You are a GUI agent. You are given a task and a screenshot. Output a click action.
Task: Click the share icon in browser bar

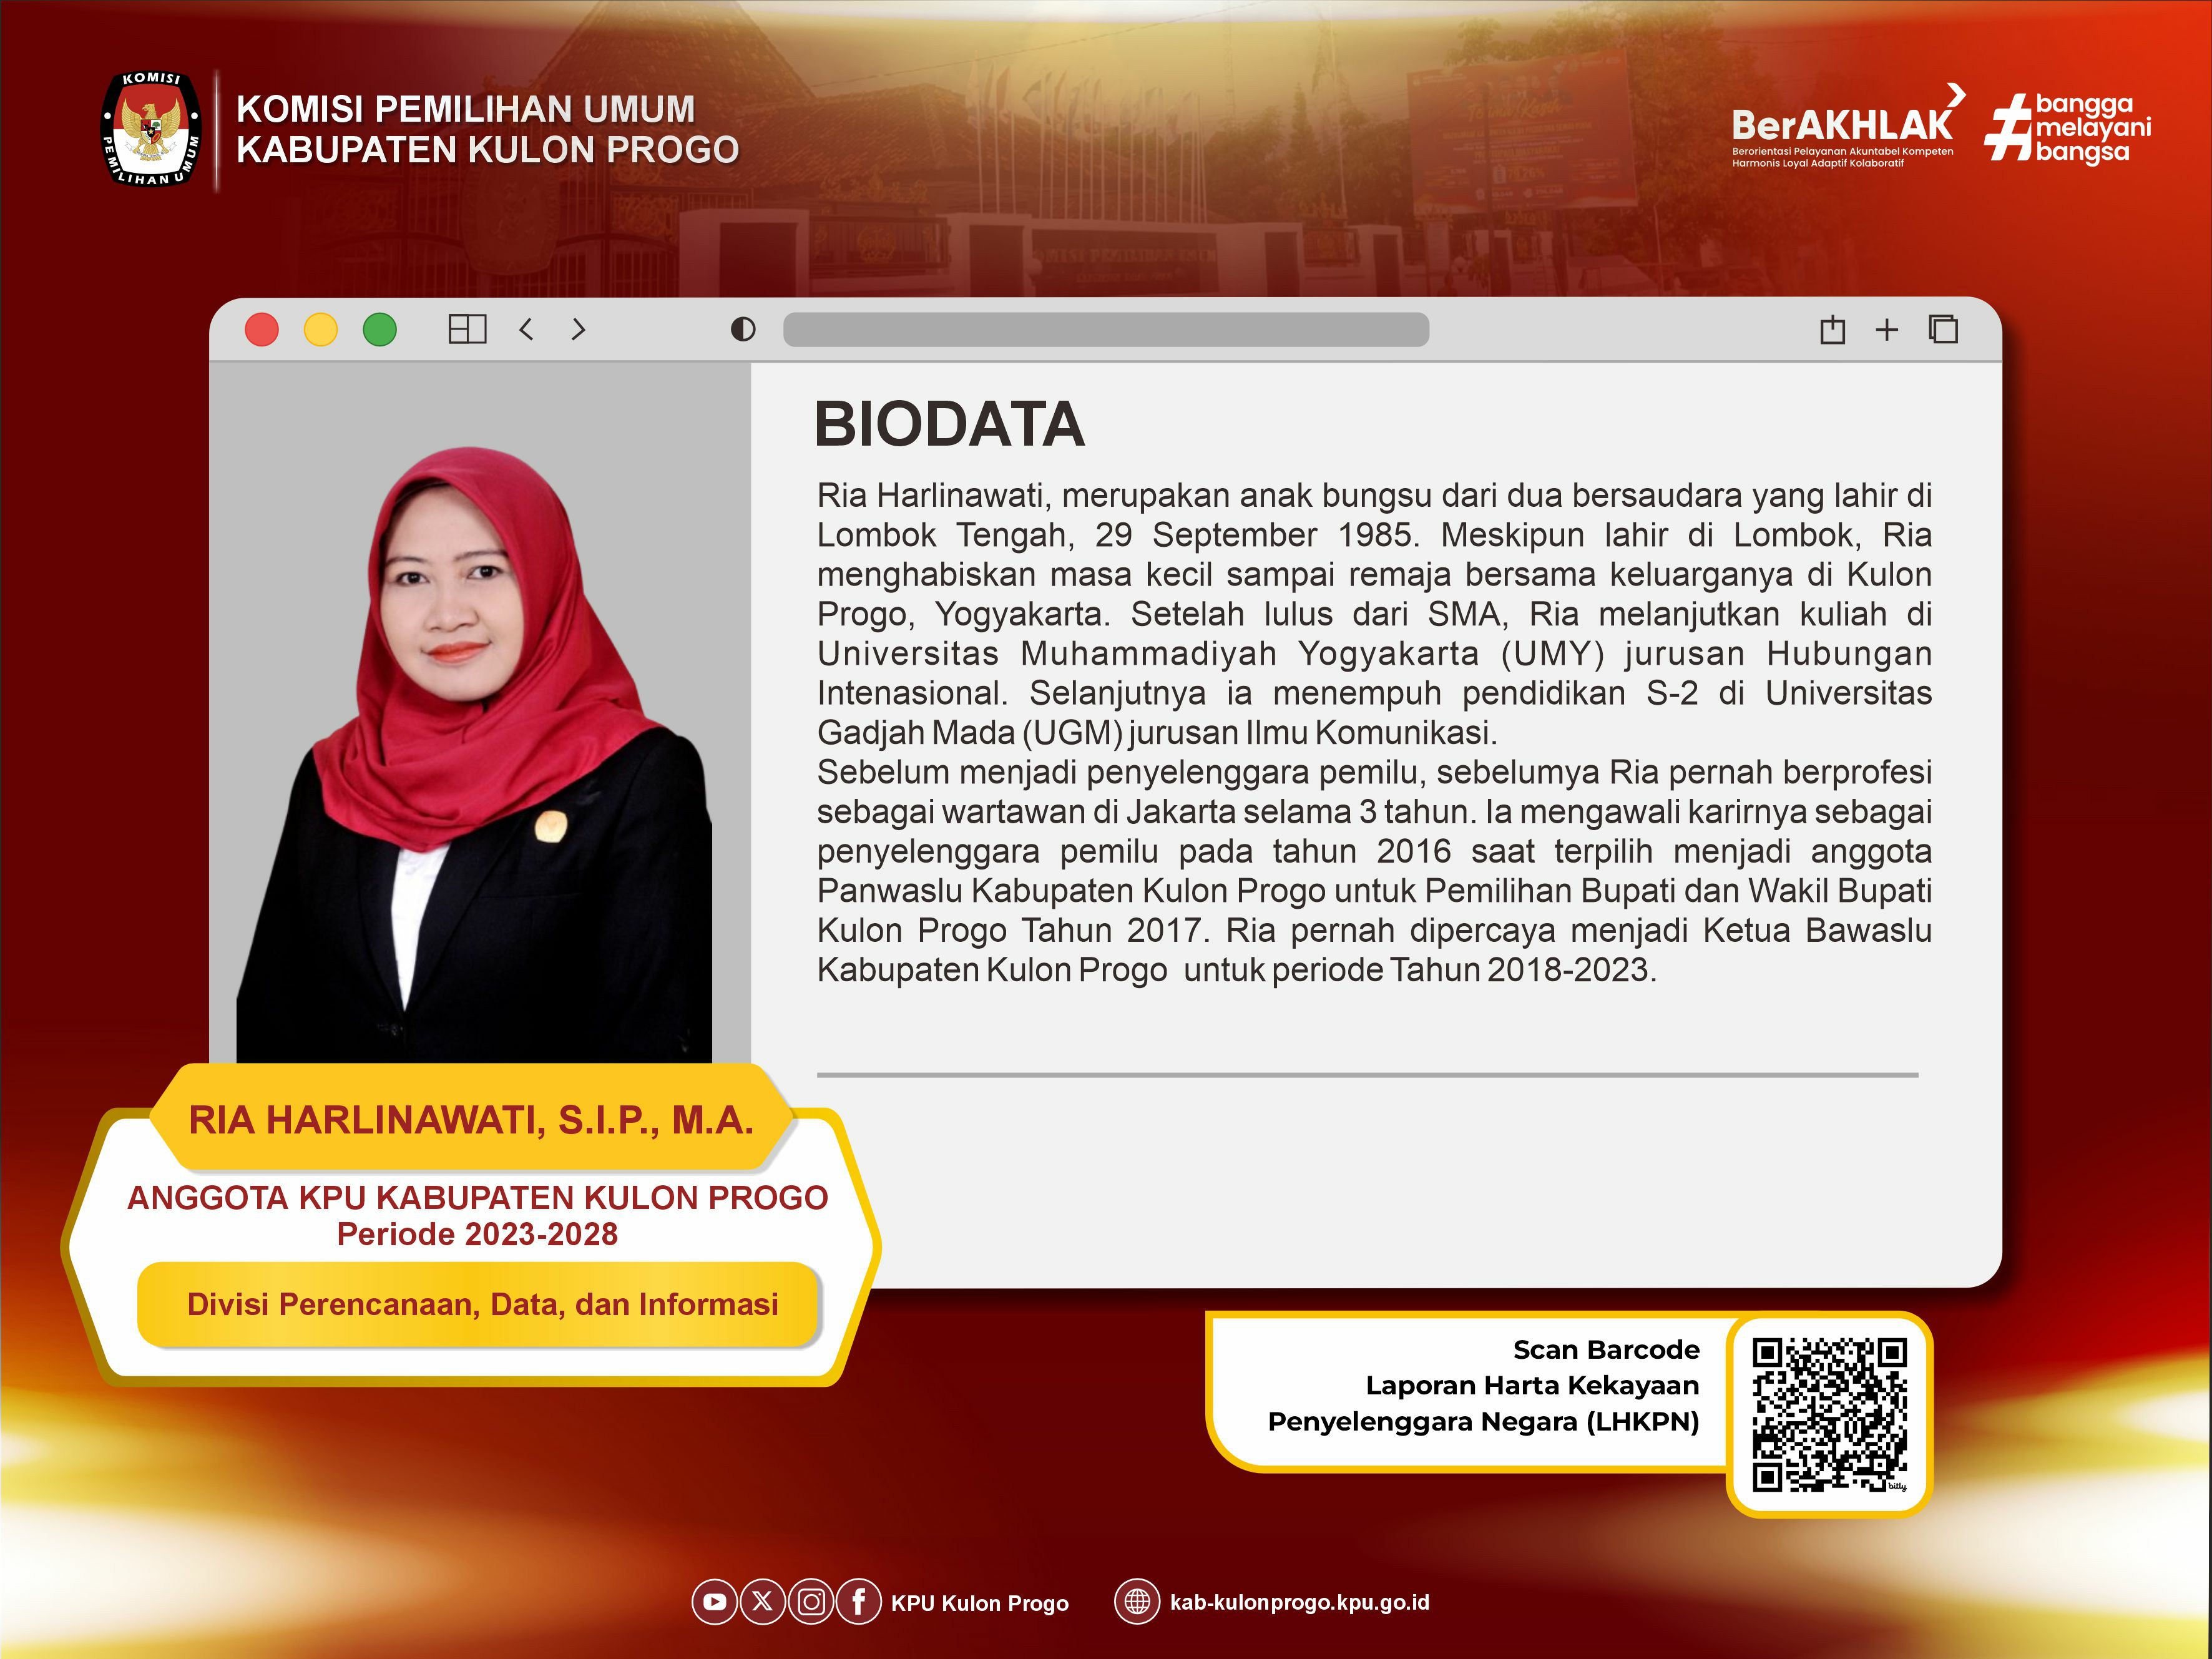[1832, 330]
